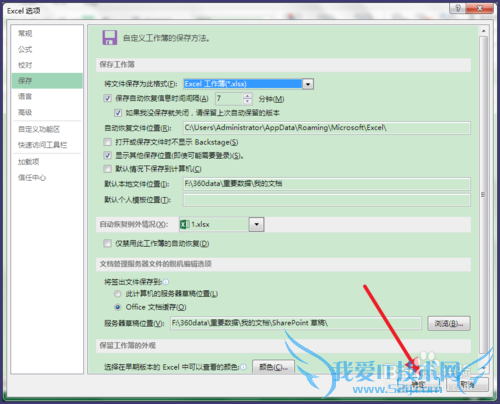The height and width of the screenshot is (404, 500).
Task: Click the 1.xlsx workbook selector box
Action: point(214,224)
